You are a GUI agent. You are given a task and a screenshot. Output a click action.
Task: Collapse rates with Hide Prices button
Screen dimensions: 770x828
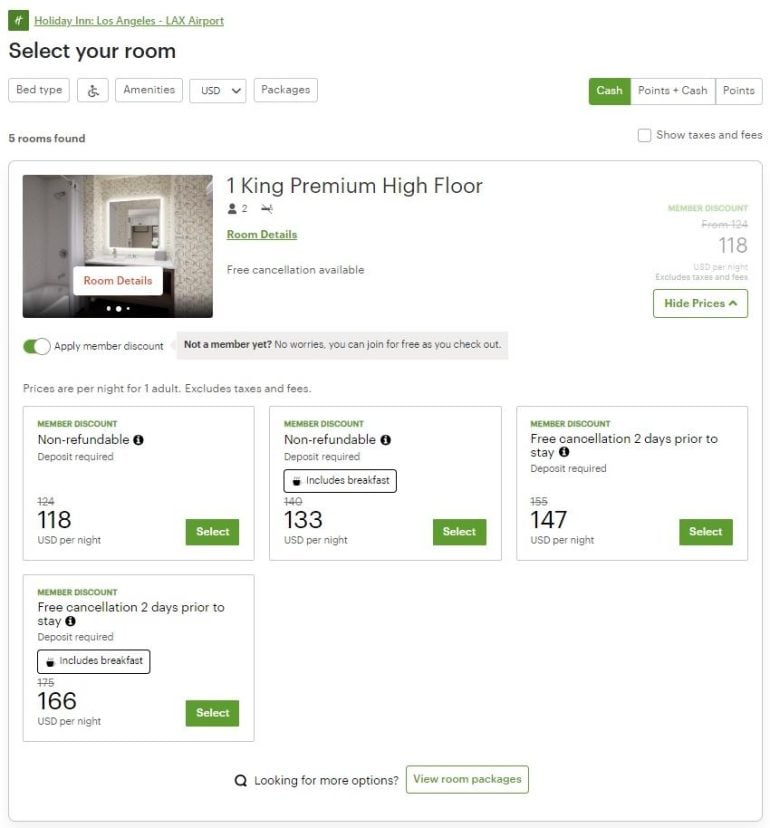pyautogui.click(x=700, y=303)
